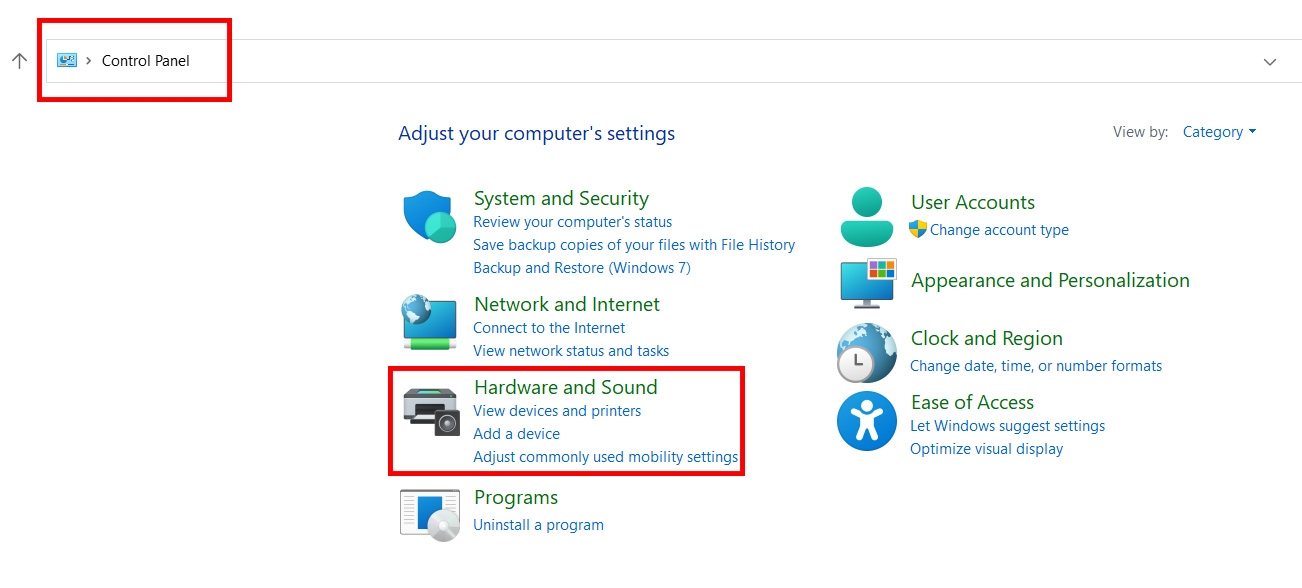Click Connect to the Internet
1302x588 pixels.
(x=549, y=327)
